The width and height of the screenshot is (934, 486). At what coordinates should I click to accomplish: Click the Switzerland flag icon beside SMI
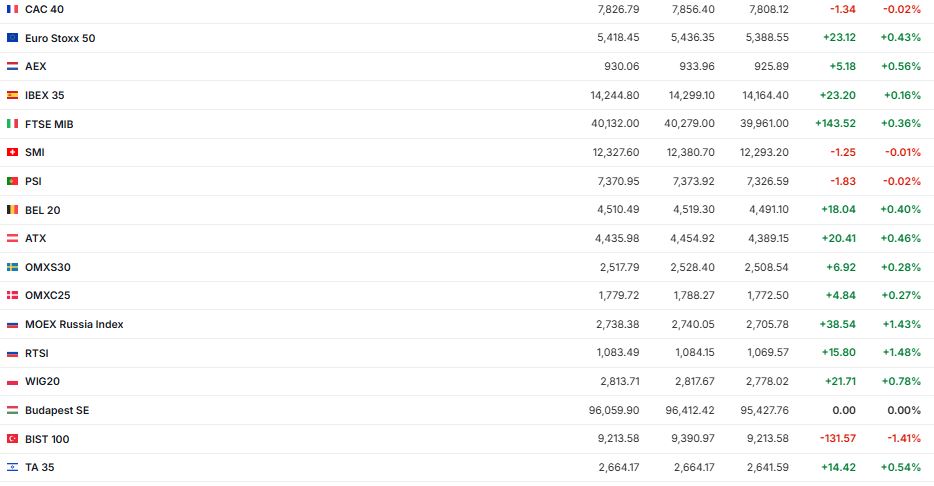(x=12, y=152)
